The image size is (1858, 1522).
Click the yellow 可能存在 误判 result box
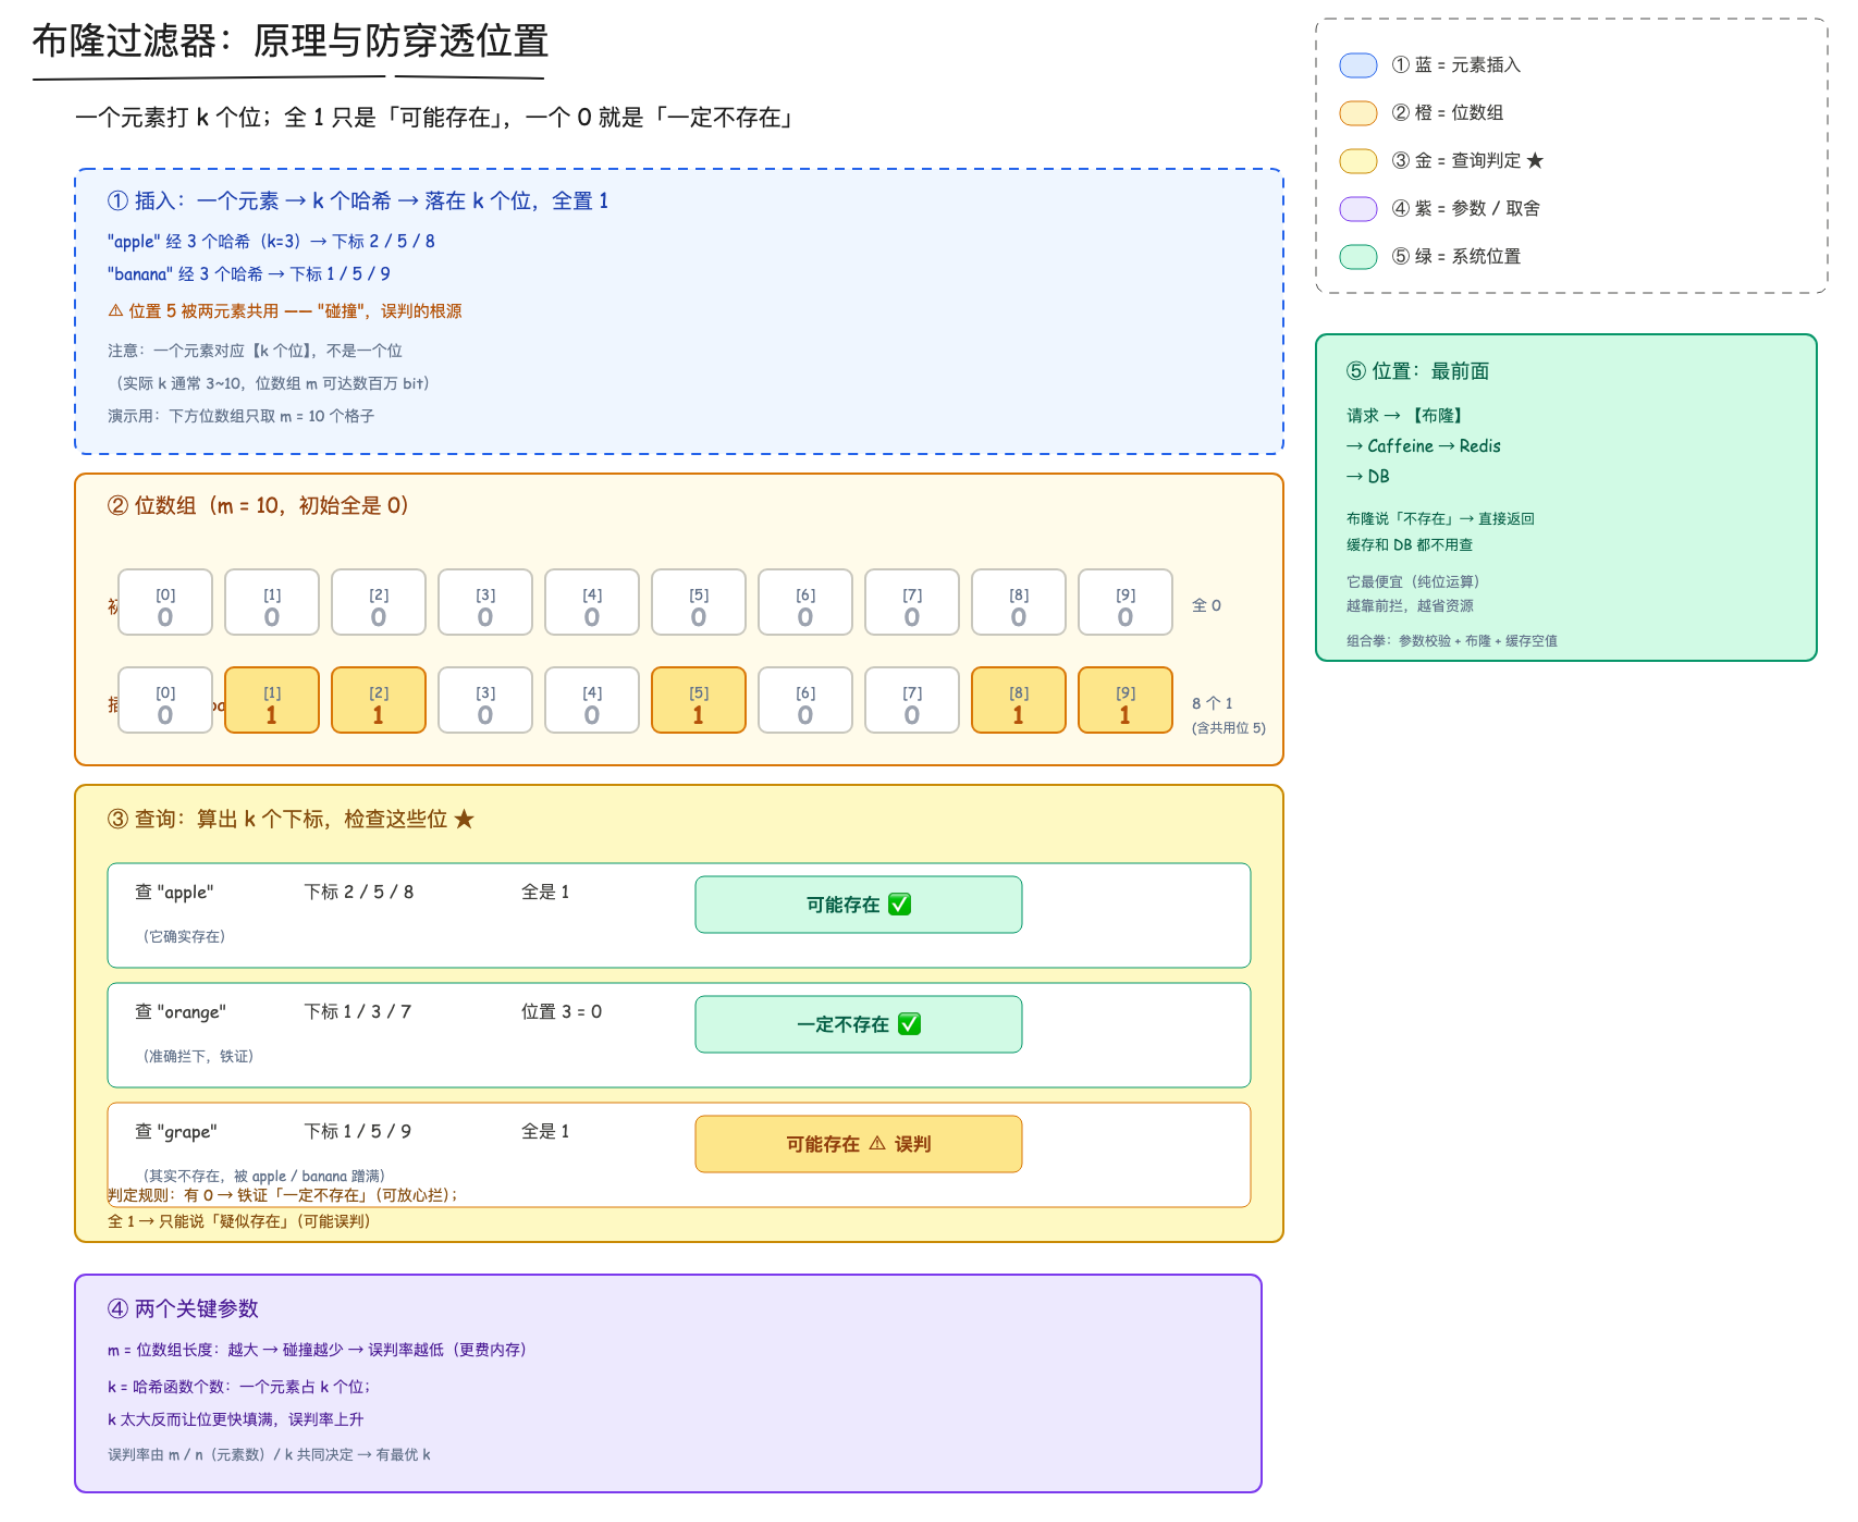[858, 1144]
